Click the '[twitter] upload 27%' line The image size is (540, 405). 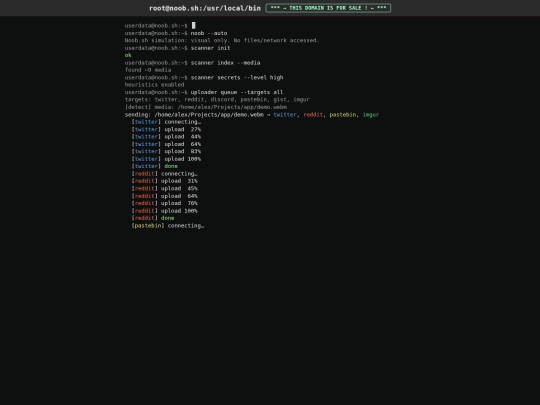pos(166,129)
